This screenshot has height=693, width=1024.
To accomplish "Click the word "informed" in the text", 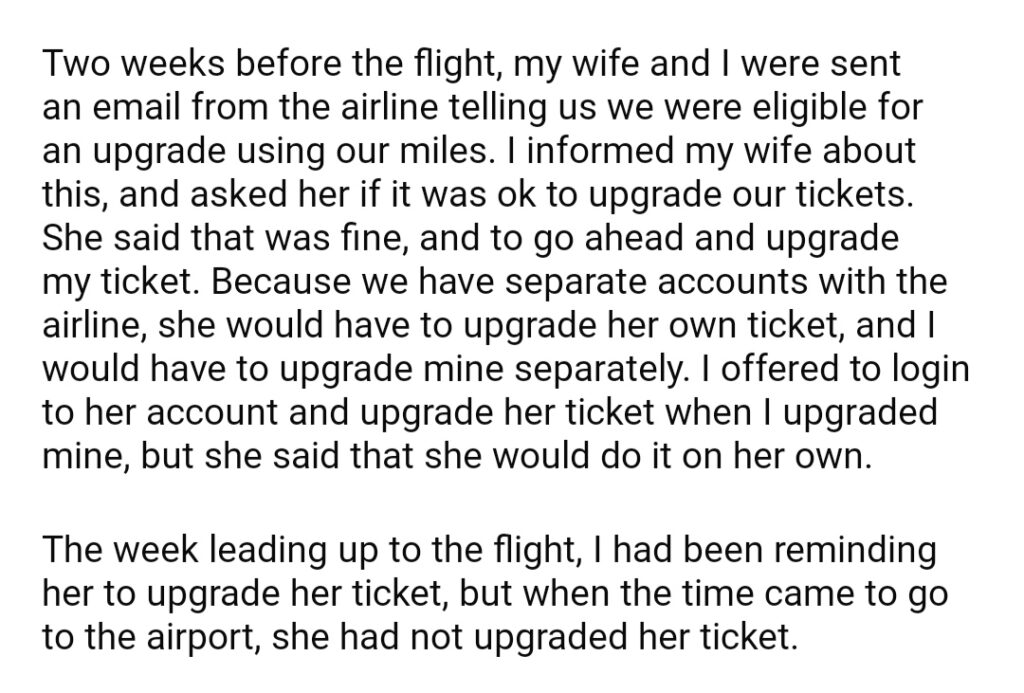I will pyautogui.click(x=590, y=151).
